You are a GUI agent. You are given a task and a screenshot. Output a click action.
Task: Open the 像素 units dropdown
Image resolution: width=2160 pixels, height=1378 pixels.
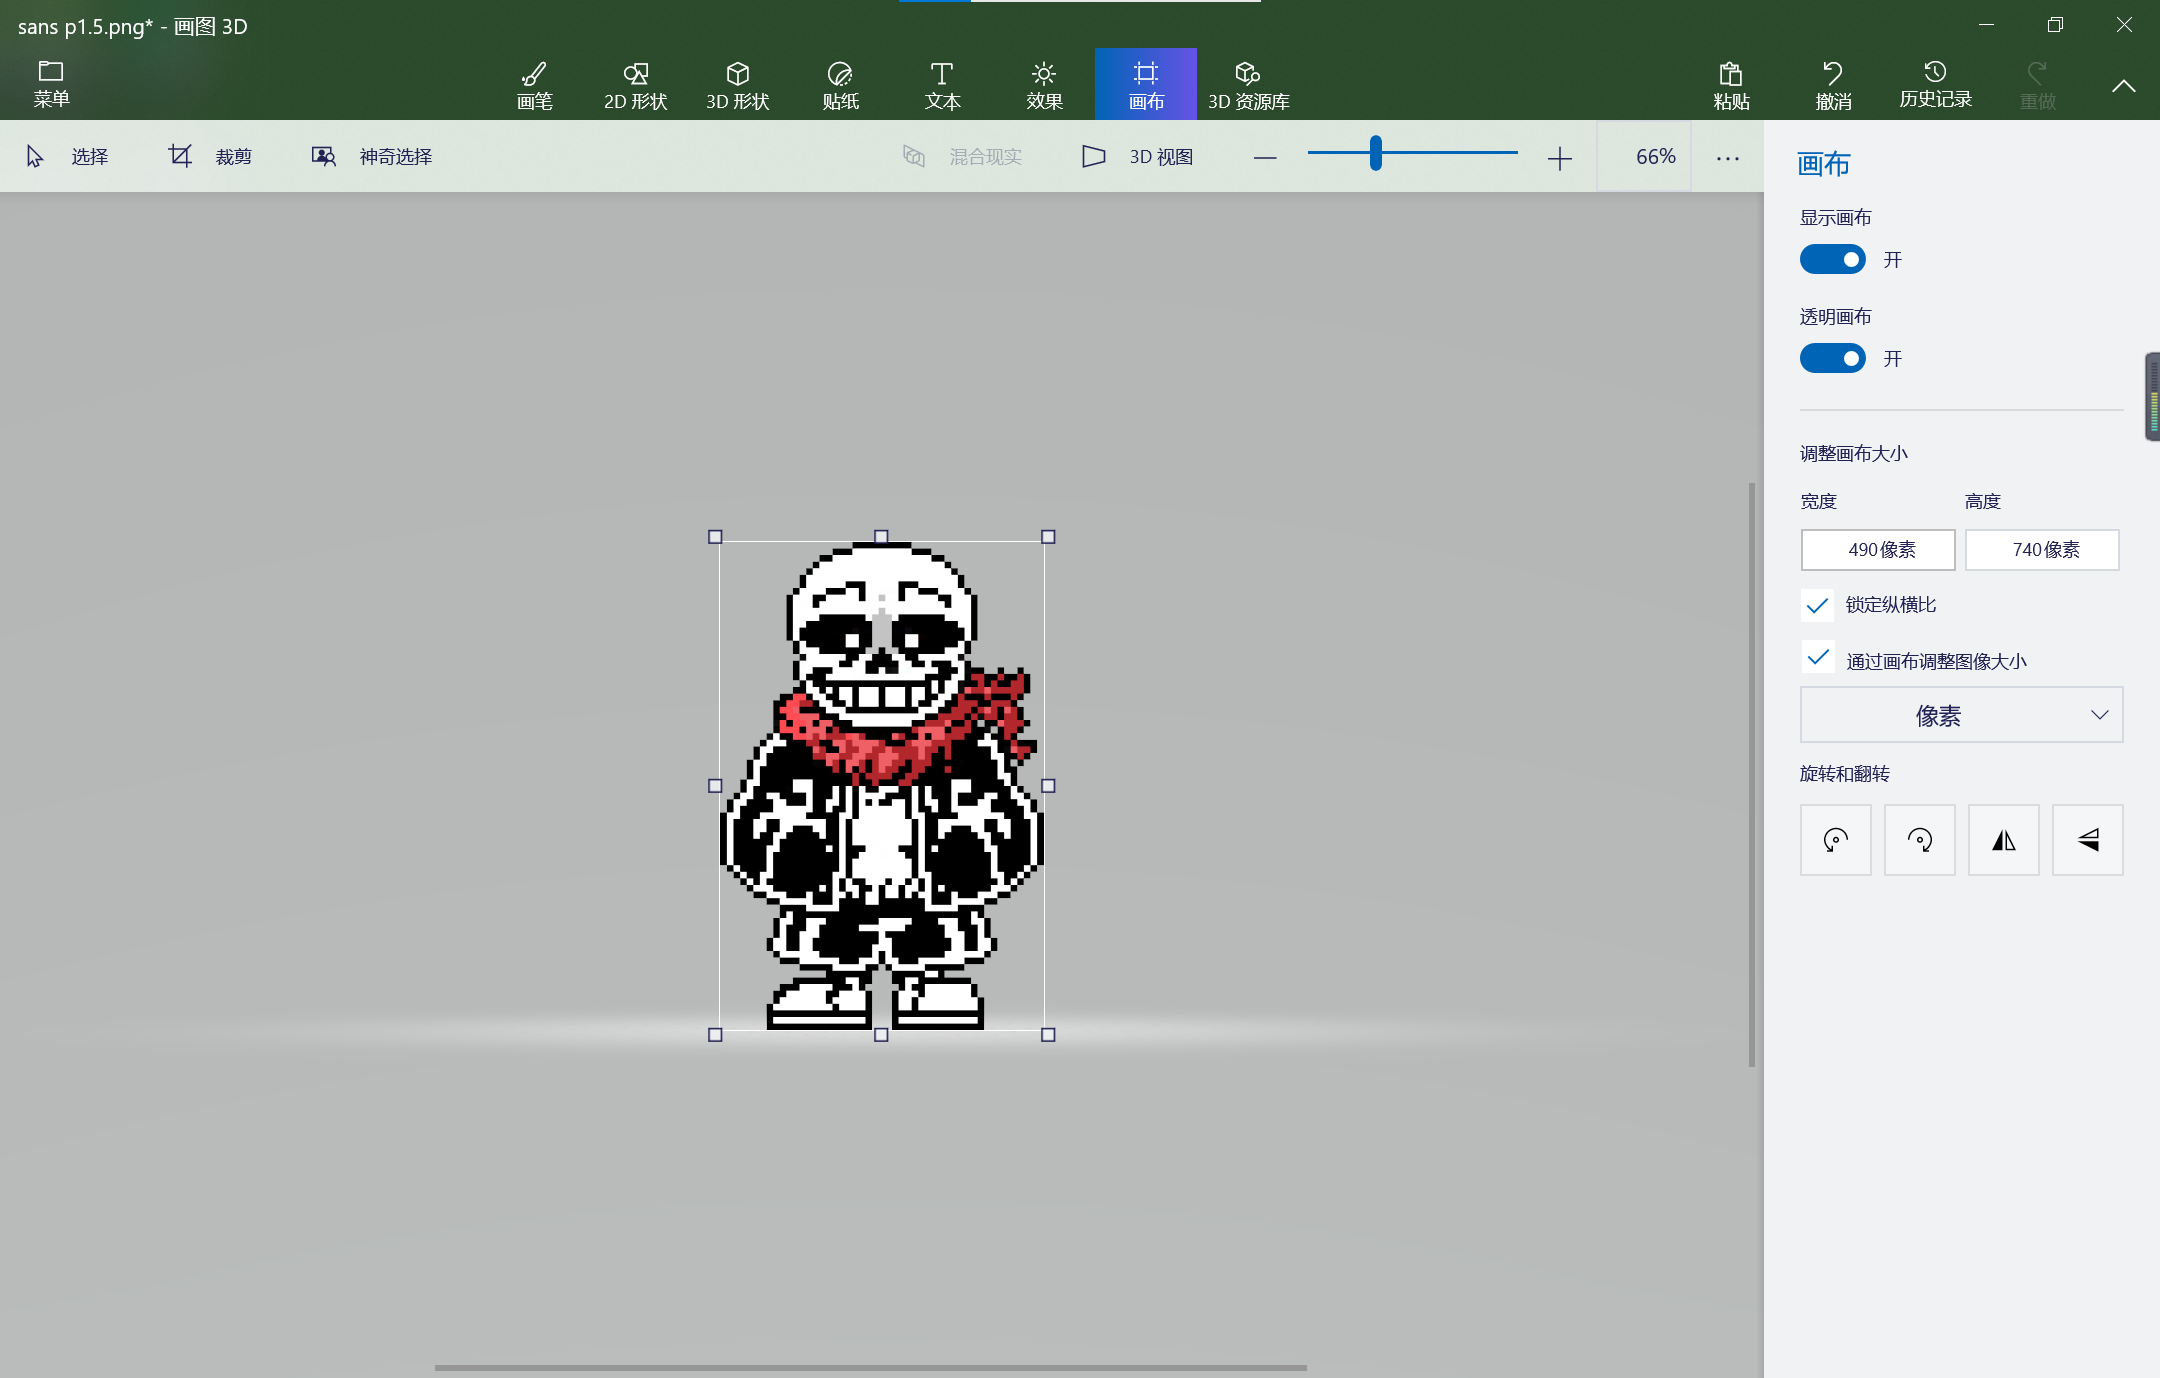point(1962,715)
